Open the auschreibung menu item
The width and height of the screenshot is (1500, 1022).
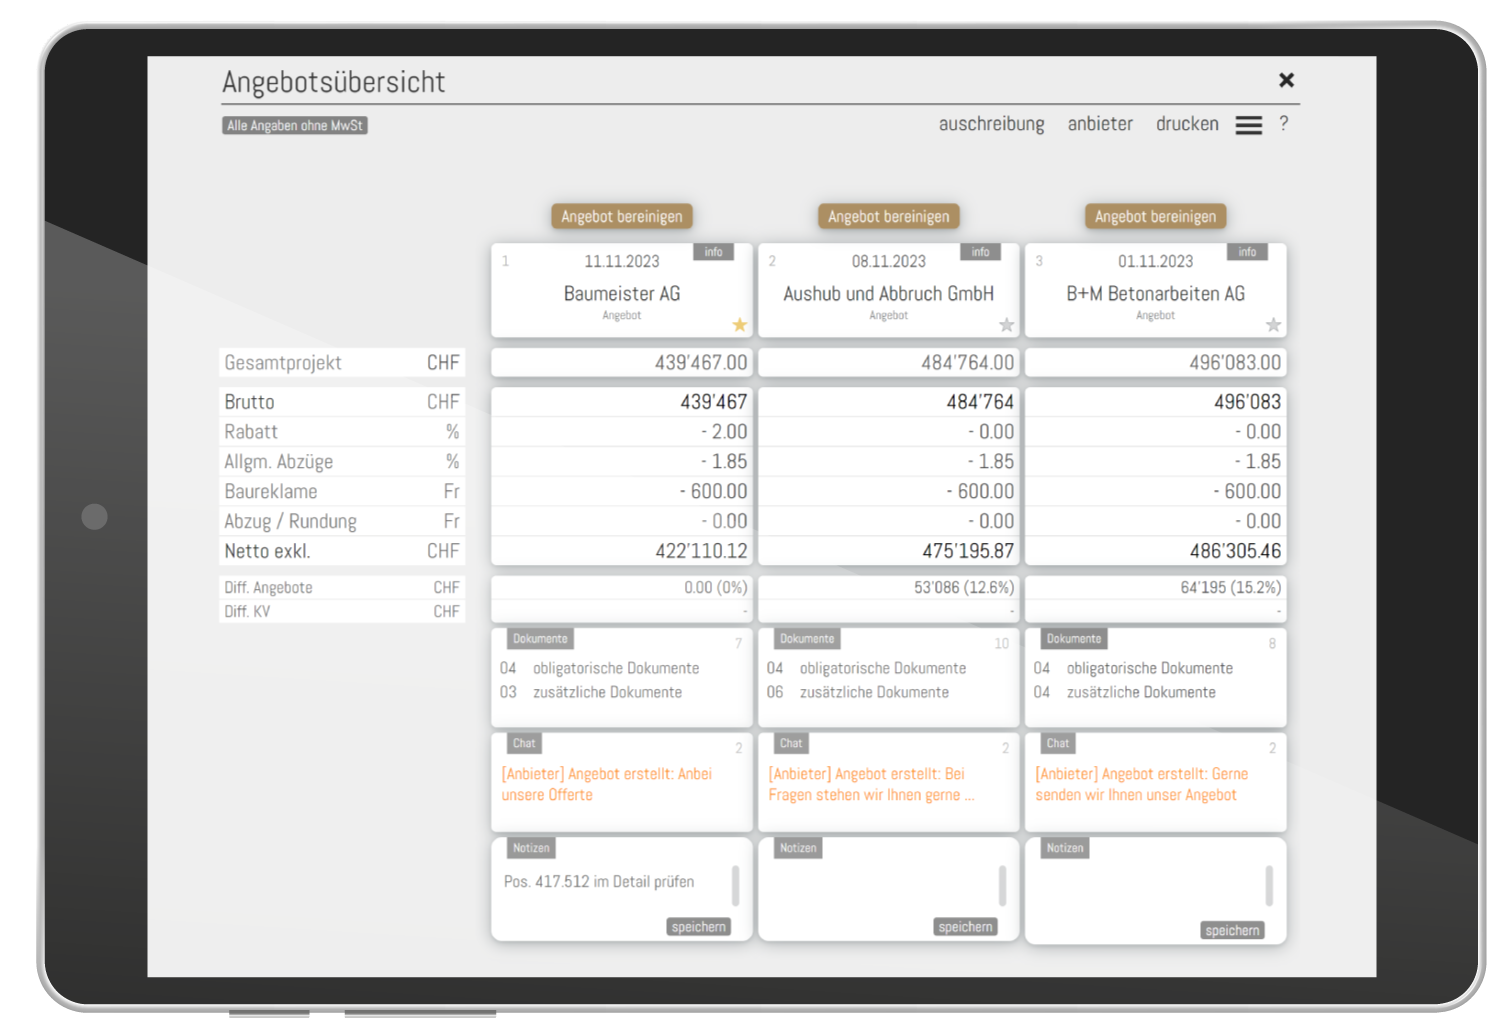(x=991, y=124)
